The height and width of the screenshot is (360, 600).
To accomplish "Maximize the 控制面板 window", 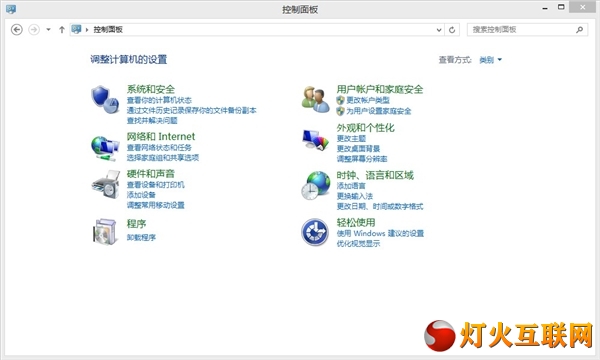I will (x=561, y=7).
